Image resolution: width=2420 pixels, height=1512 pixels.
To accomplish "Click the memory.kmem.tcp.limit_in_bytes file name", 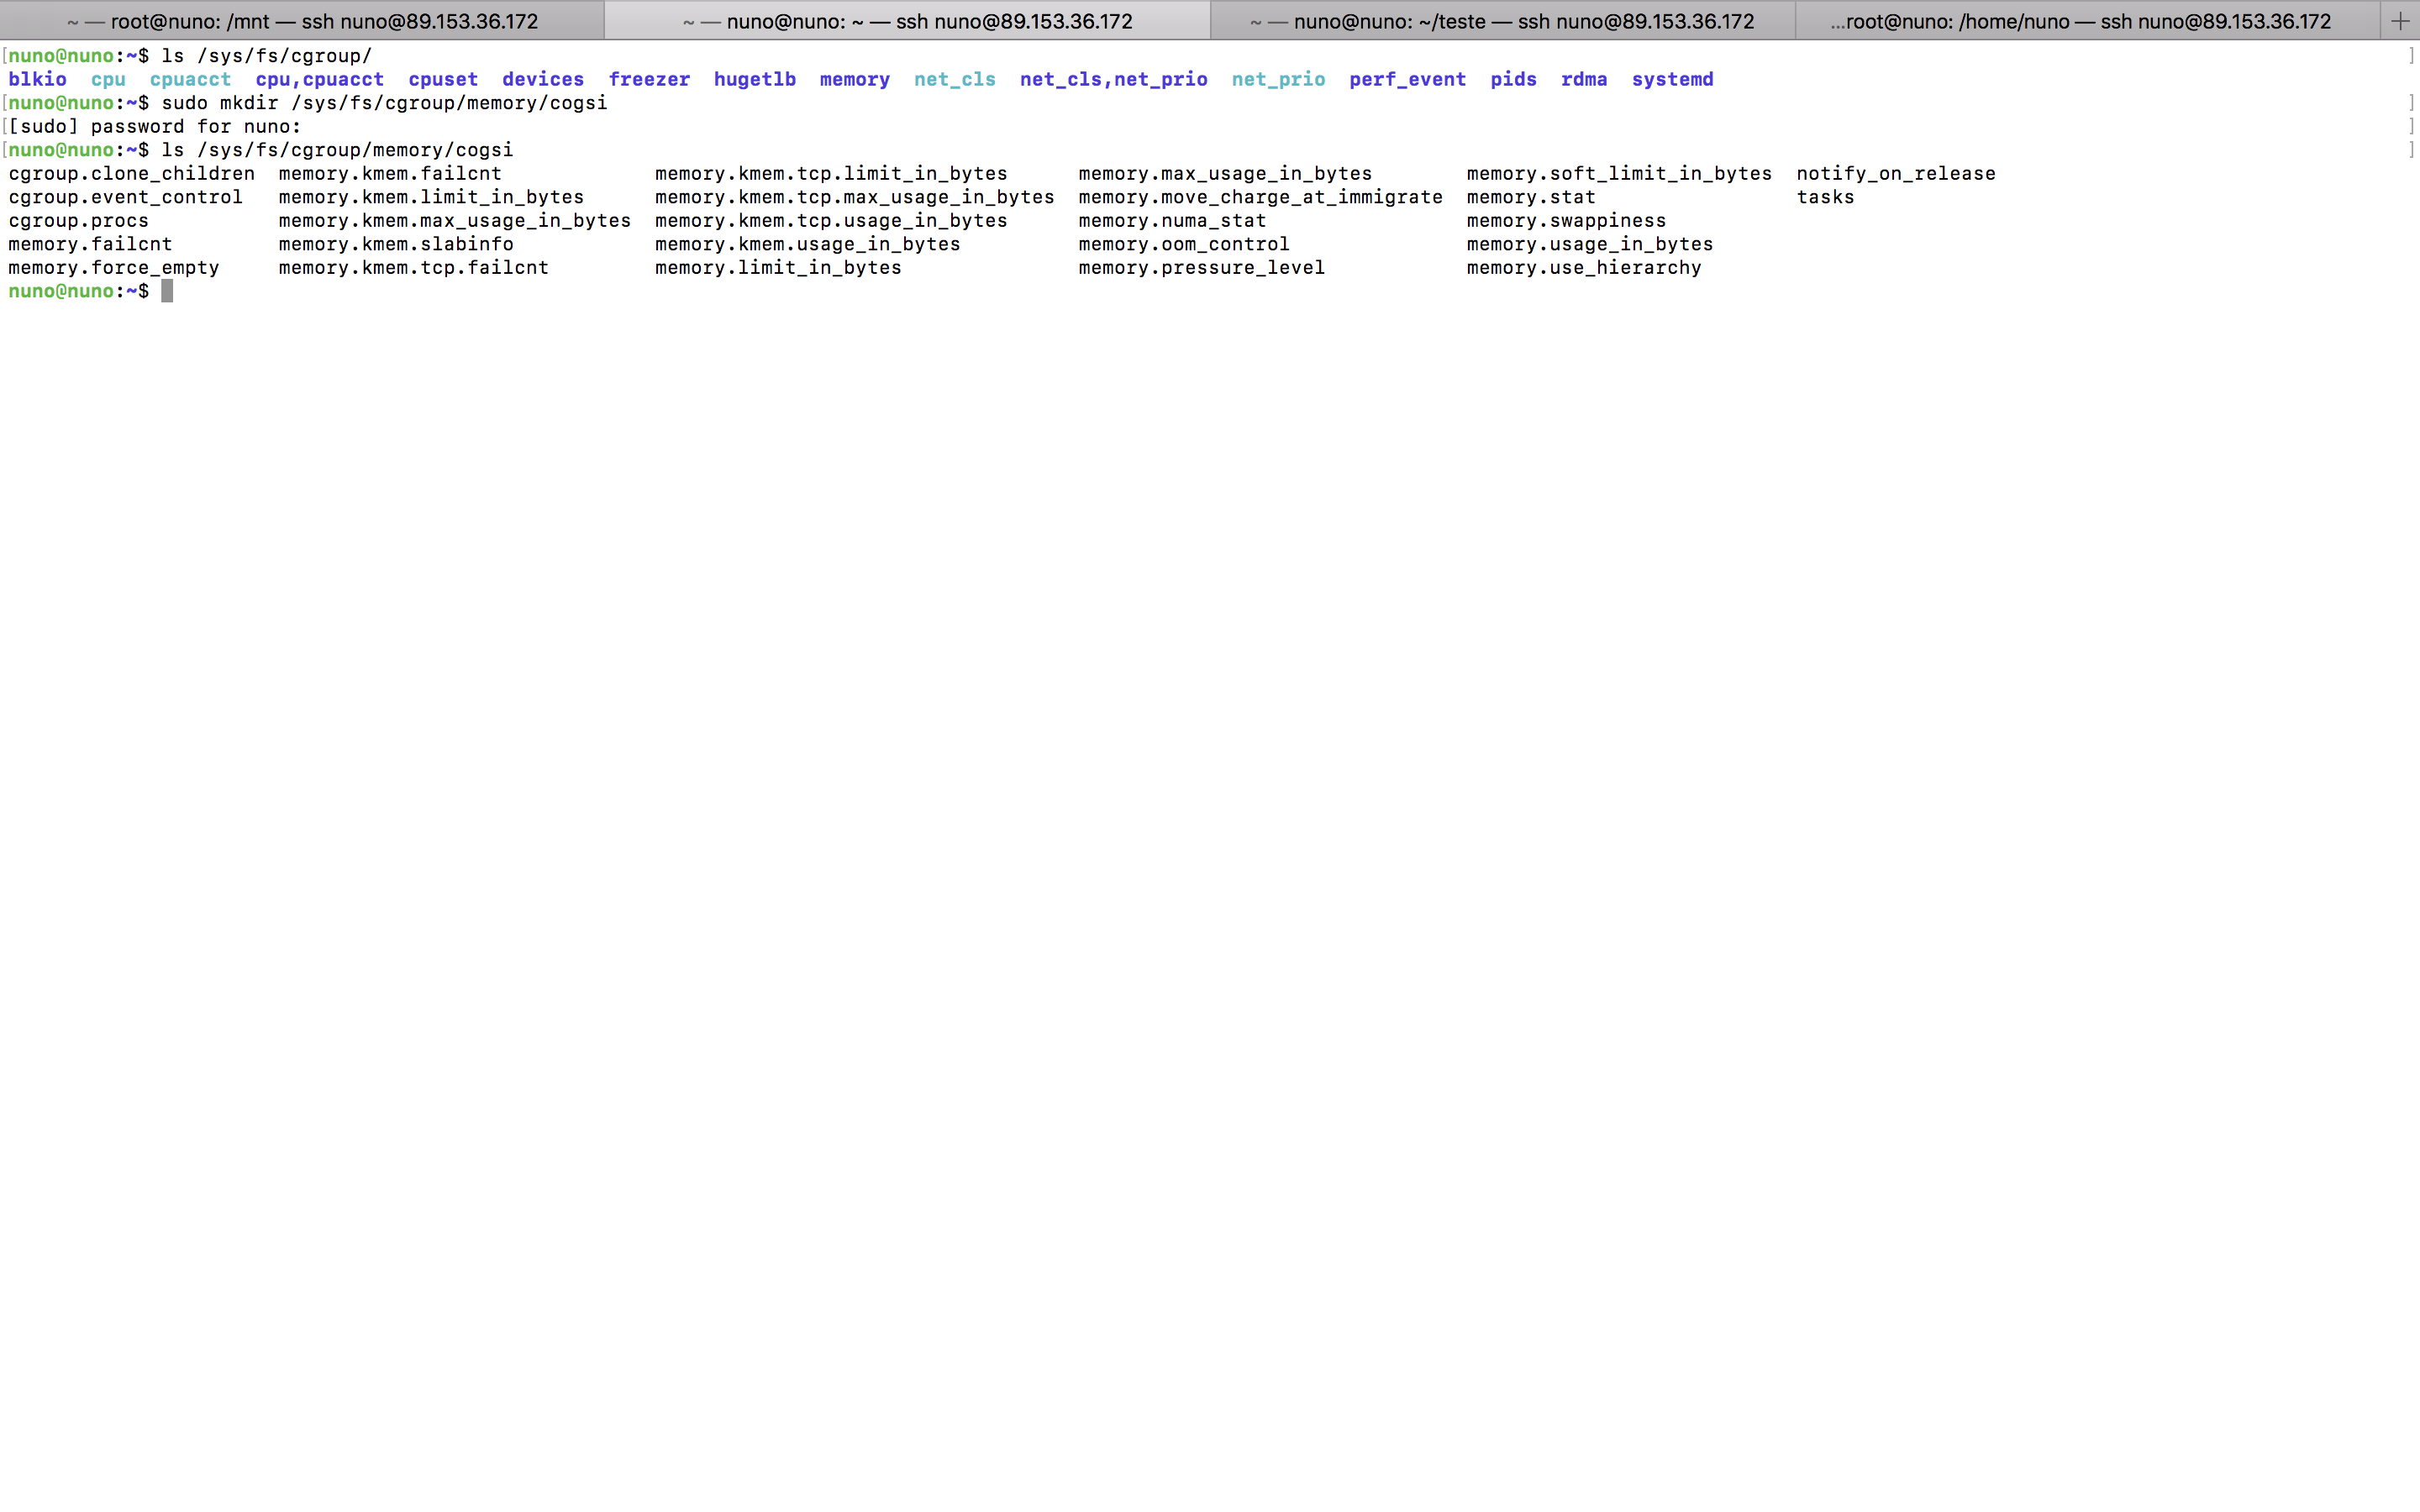I will 831,173.
